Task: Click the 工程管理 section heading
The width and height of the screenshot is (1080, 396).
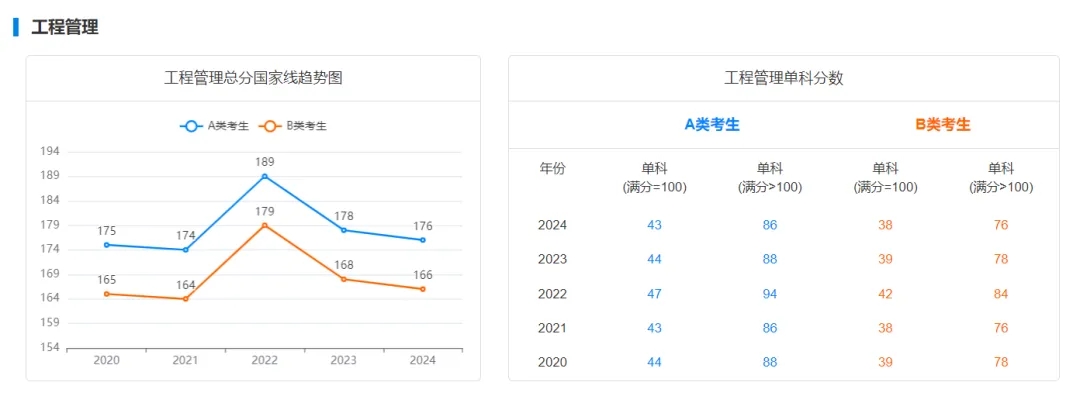Action: [x=65, y=28]
